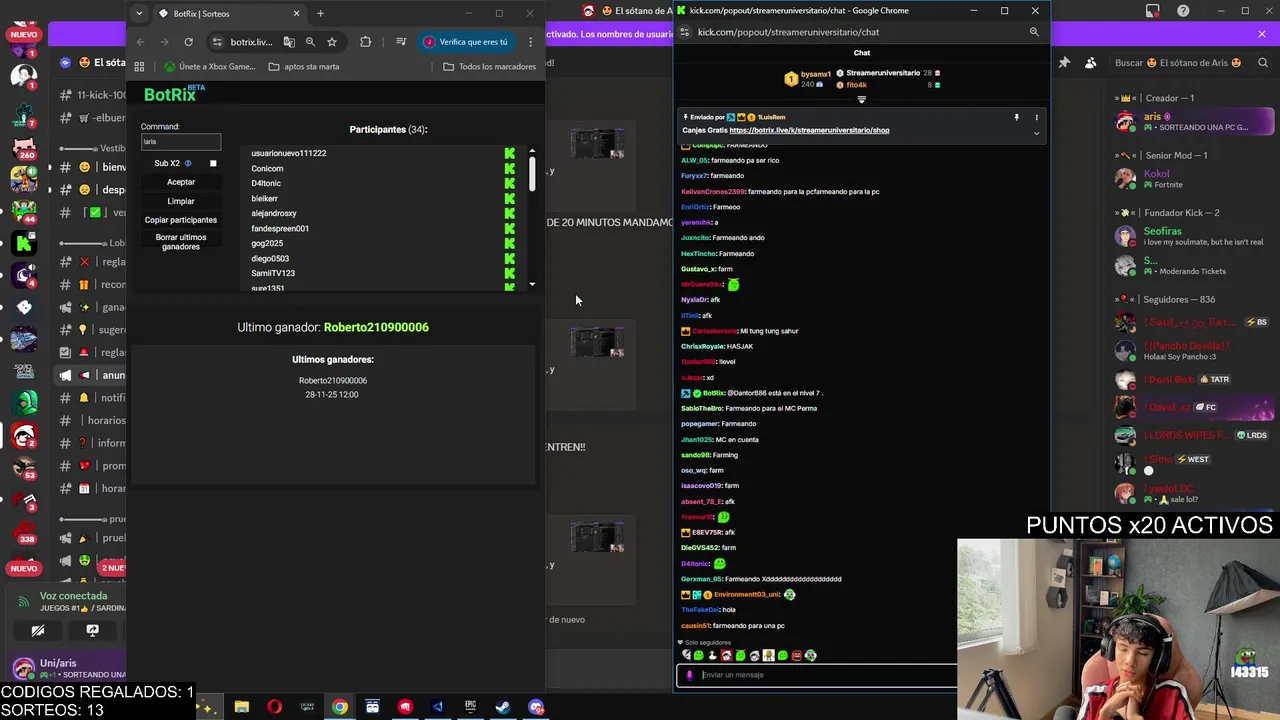Toggle the Discord member list icon
1280x720 pixels.
coord(1090,63)
